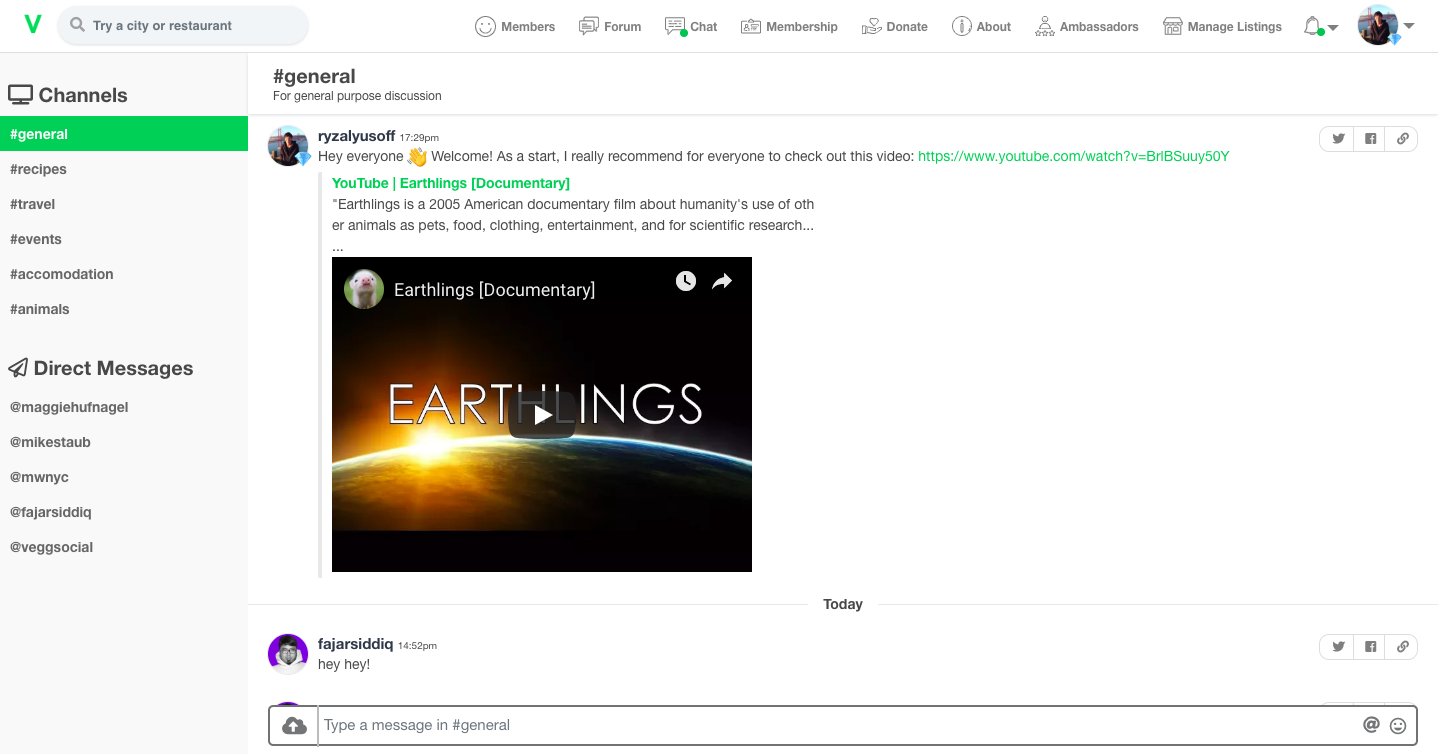This screenshot has height=754, width=1438.
Task: Click the share arrow icon on video
Action: point(722,282)
